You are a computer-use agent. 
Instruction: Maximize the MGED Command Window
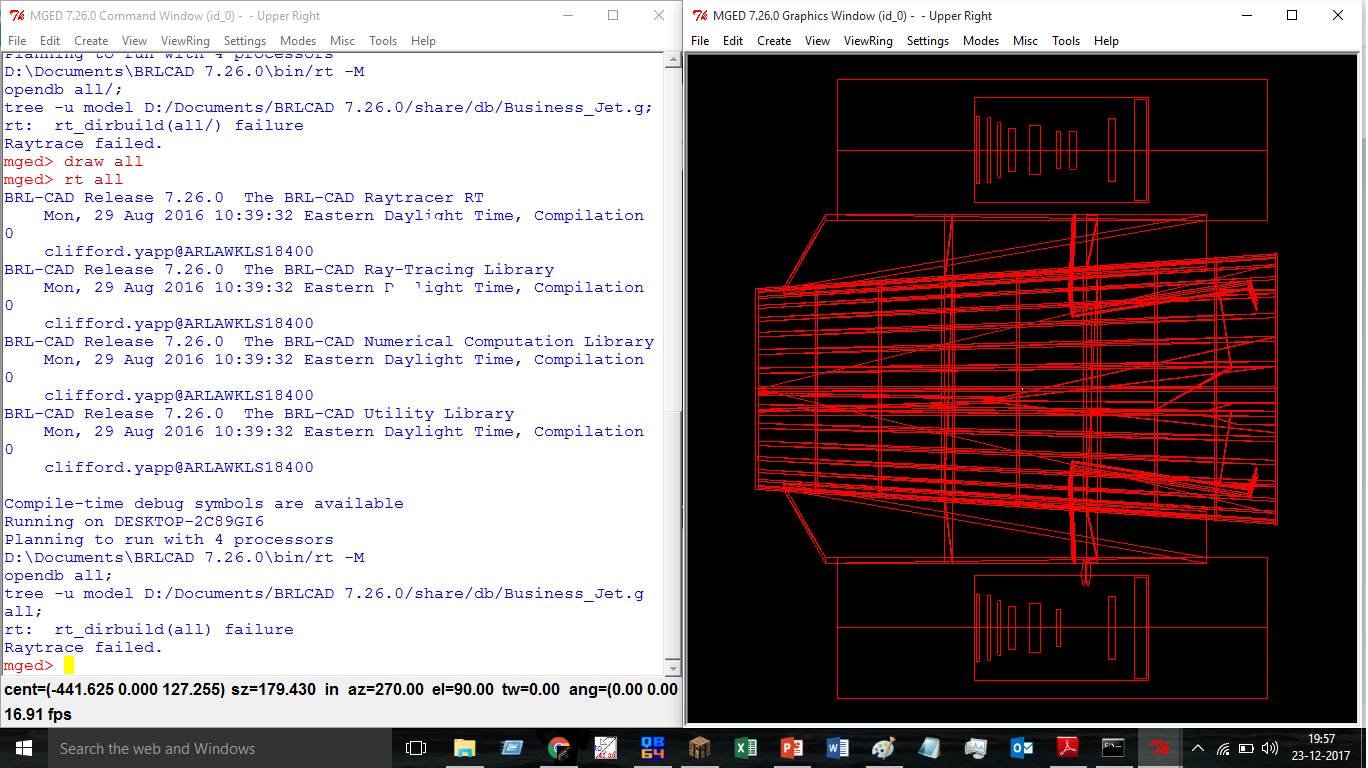[613, 15]
